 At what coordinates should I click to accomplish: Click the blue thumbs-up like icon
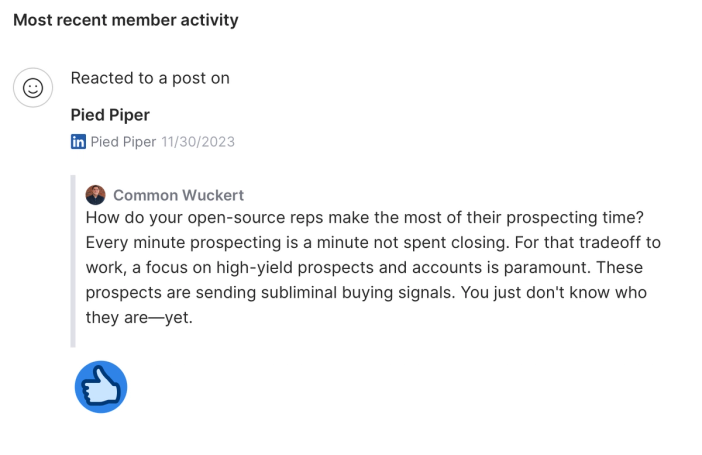pos(101,386)
